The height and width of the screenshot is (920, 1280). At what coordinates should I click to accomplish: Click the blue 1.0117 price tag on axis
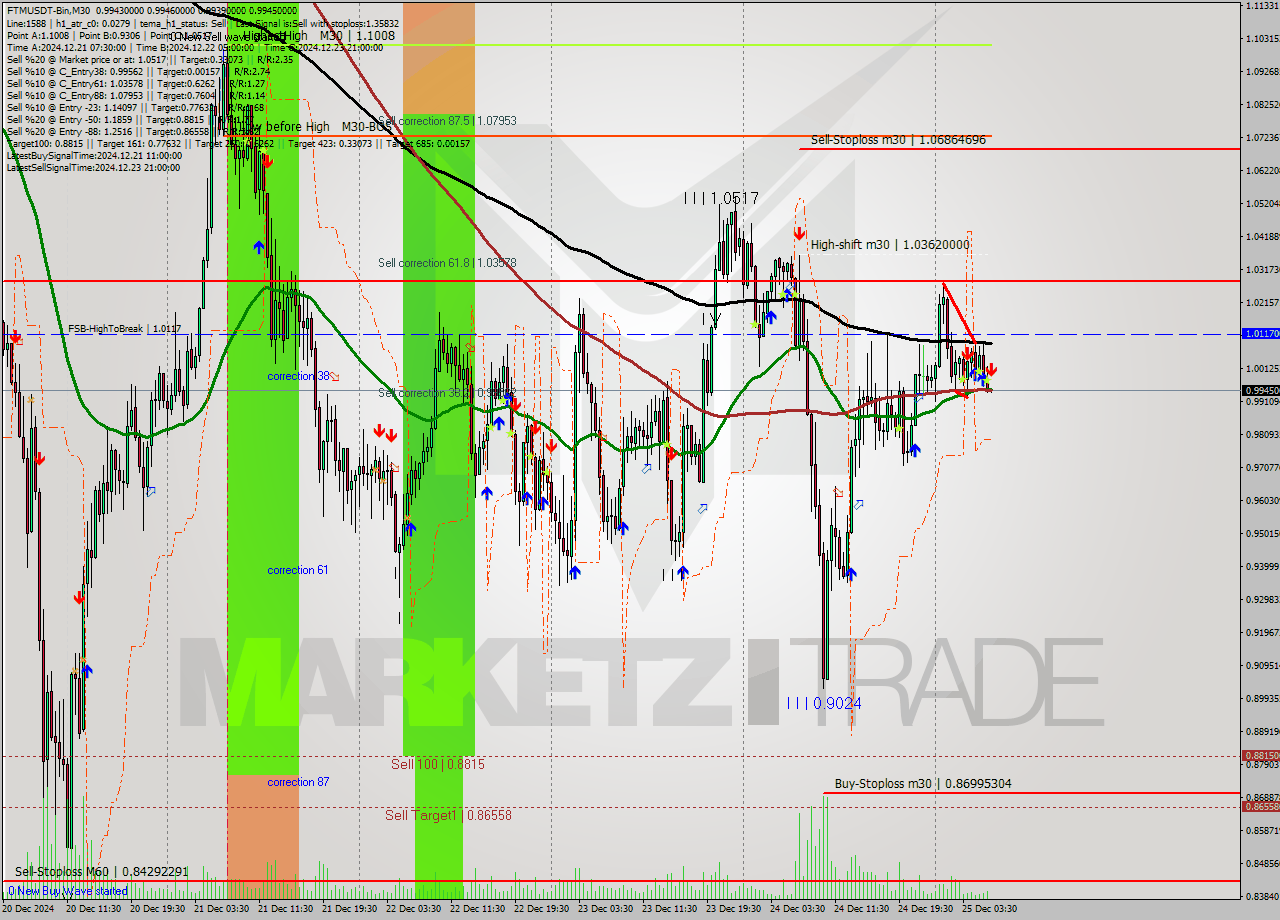[x=1260, y=334]
